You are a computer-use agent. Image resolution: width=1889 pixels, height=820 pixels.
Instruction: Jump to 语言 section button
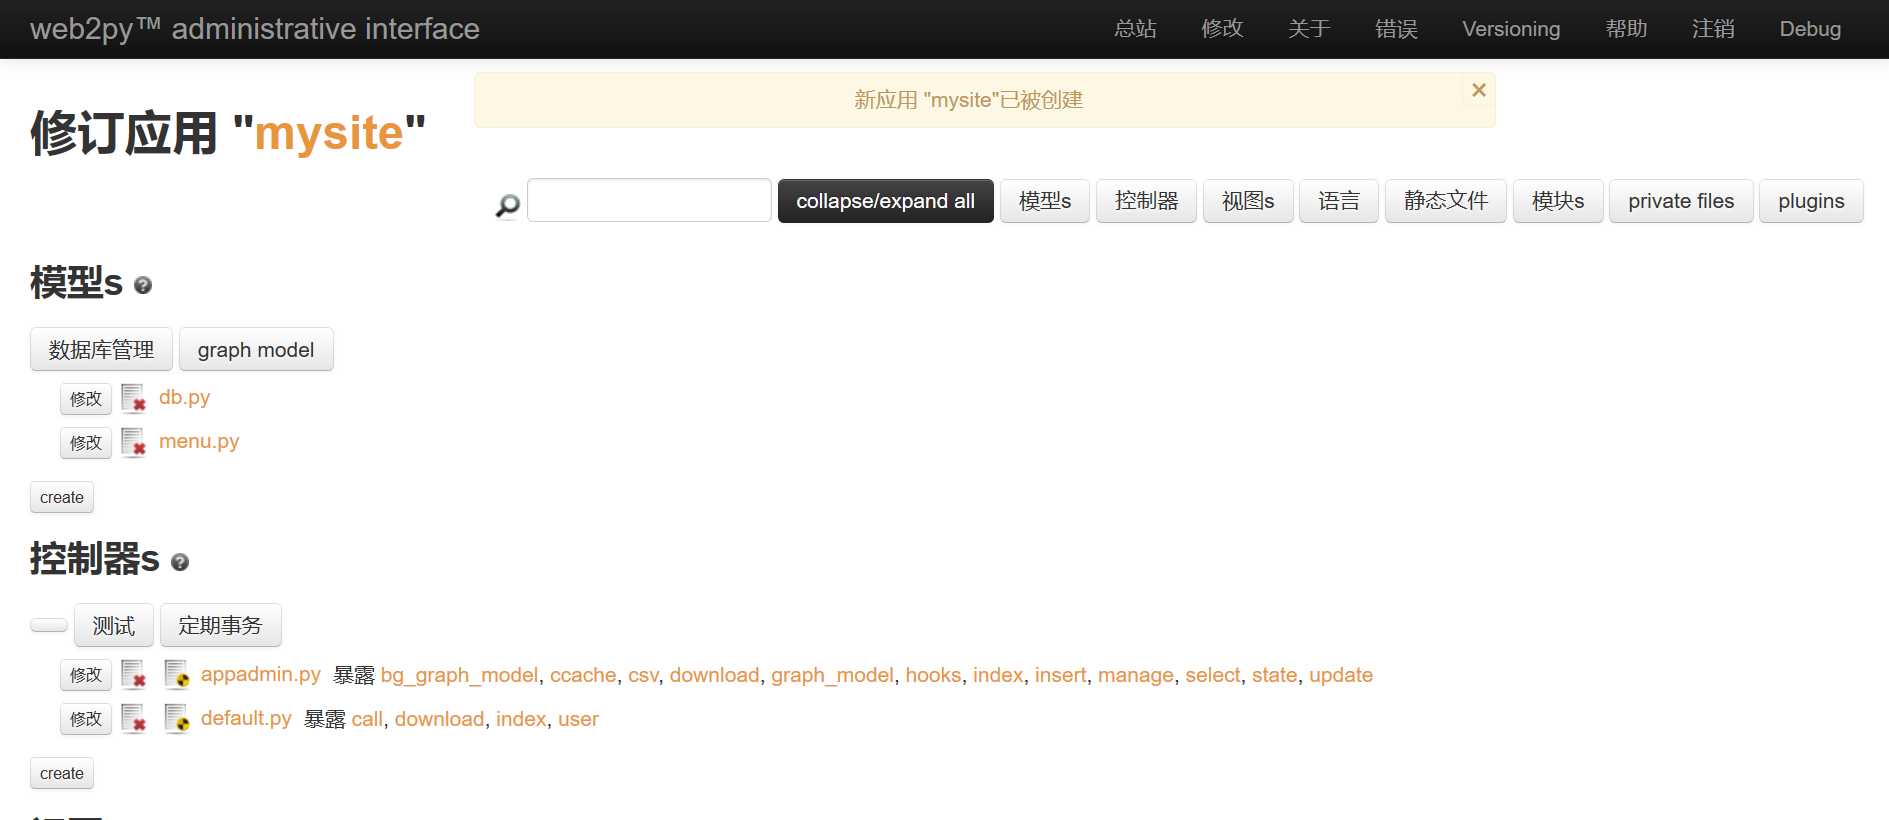[x=1339, y=201]
